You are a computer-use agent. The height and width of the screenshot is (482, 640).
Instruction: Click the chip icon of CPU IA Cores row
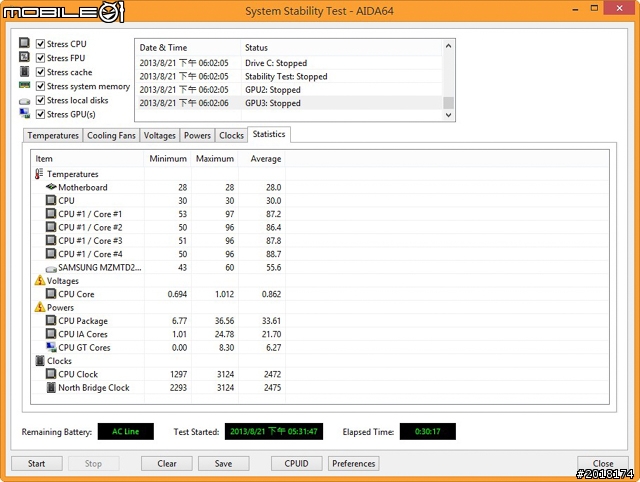tap(51, 334)
